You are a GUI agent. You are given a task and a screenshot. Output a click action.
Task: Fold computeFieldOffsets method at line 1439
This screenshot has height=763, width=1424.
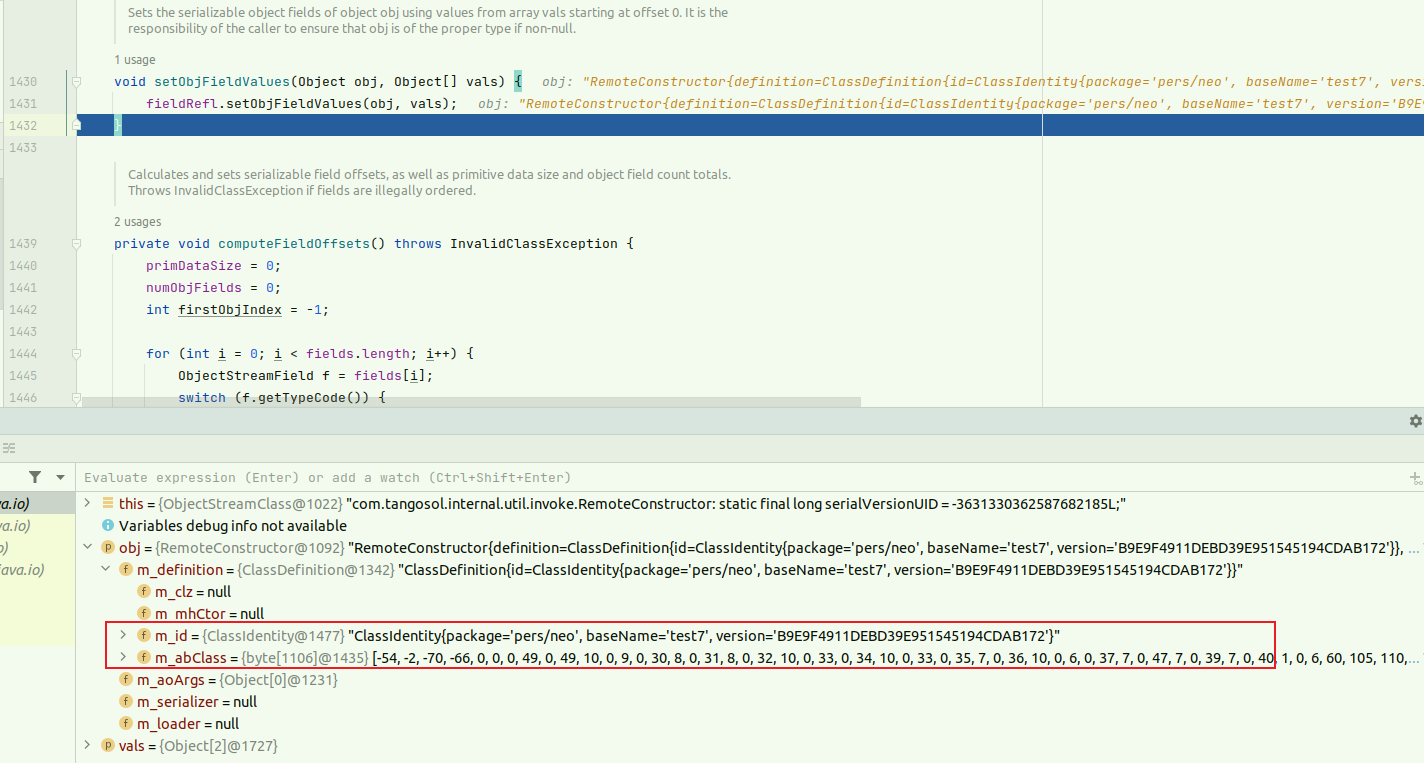pyautogui.click(x=74, y=243)
